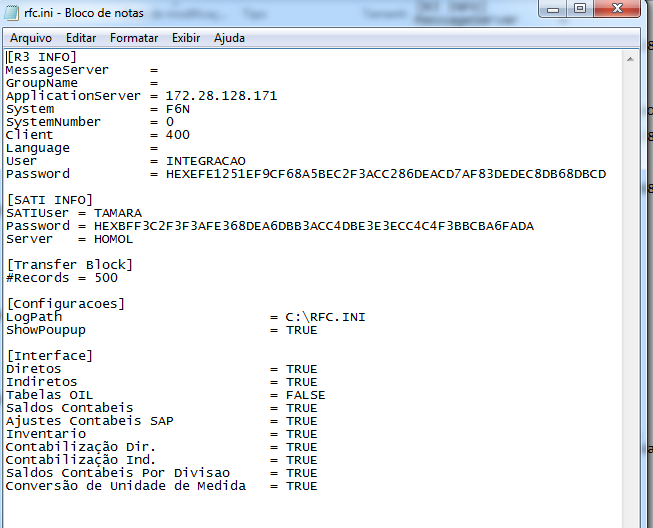Click the SystemNumber value 0
This screenshot has width=653, height=528.
(x=169, y=122)
